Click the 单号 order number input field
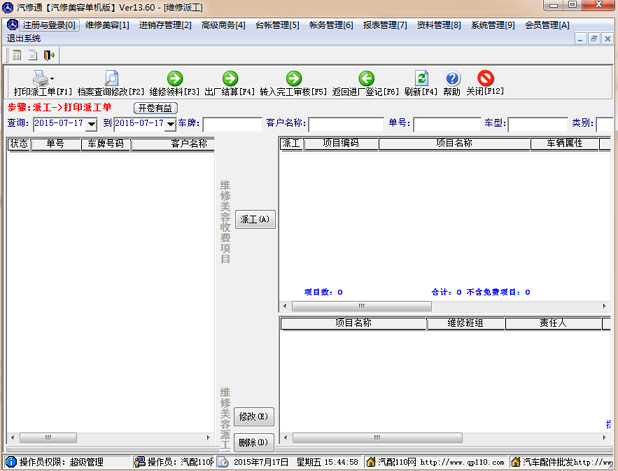Screen dimensions: 618x471 tap(447, 124)
